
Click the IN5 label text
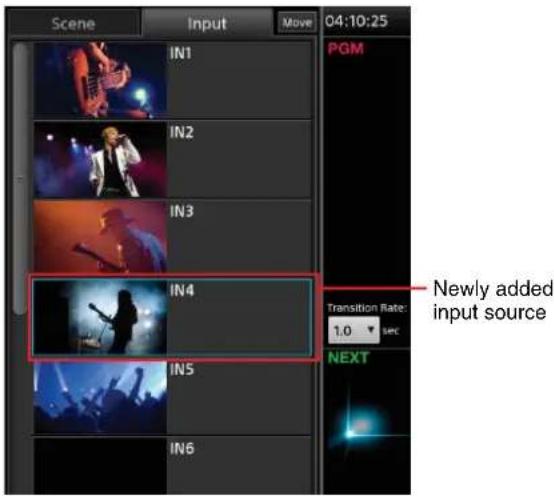coord(182,370)
